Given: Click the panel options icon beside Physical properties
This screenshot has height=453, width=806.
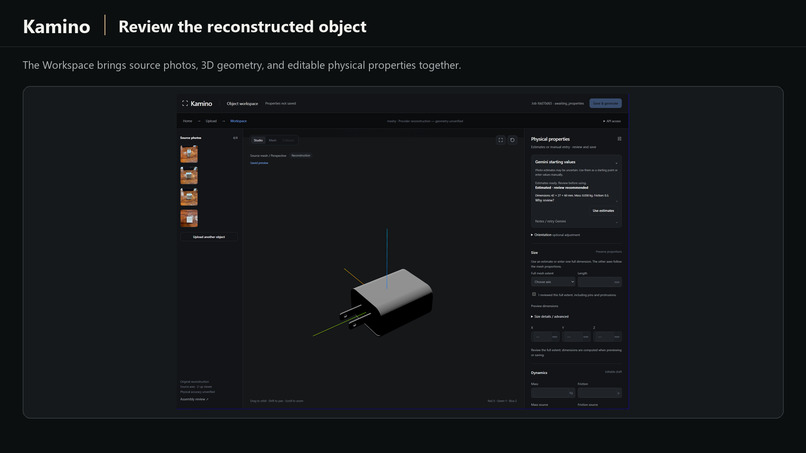Looking at the screenshot, I should tap(619, 139).
